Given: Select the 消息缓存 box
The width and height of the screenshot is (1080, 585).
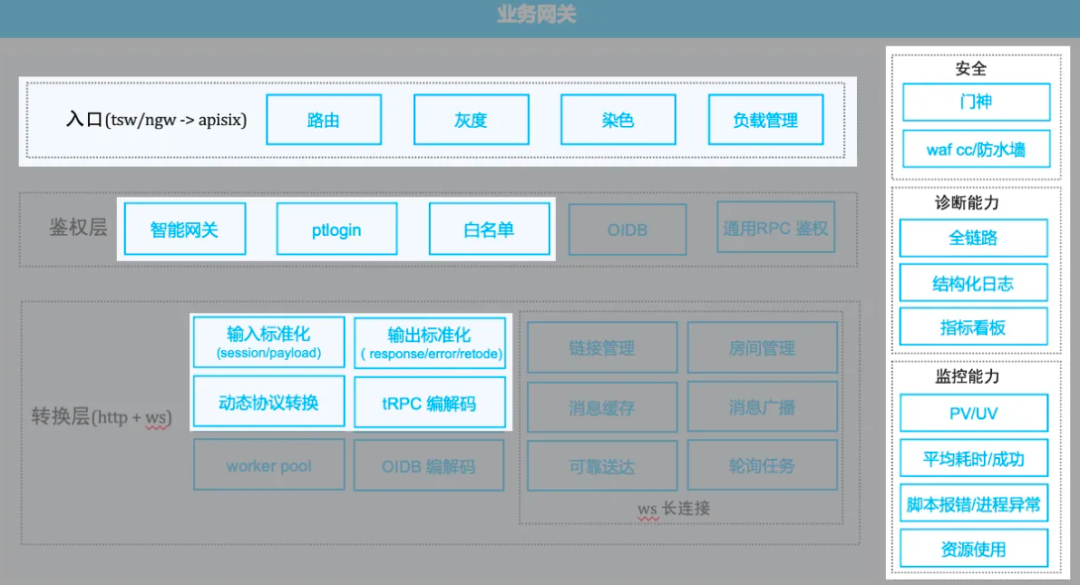Looking at the screenshot, I should pyautogui.click(x=602, y=407).
